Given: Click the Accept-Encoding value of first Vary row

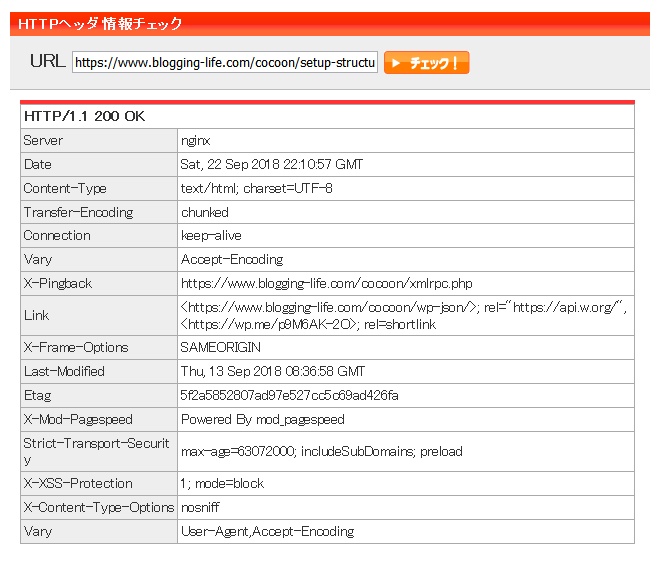Looking at the screenshot, I should click(232, 260).
